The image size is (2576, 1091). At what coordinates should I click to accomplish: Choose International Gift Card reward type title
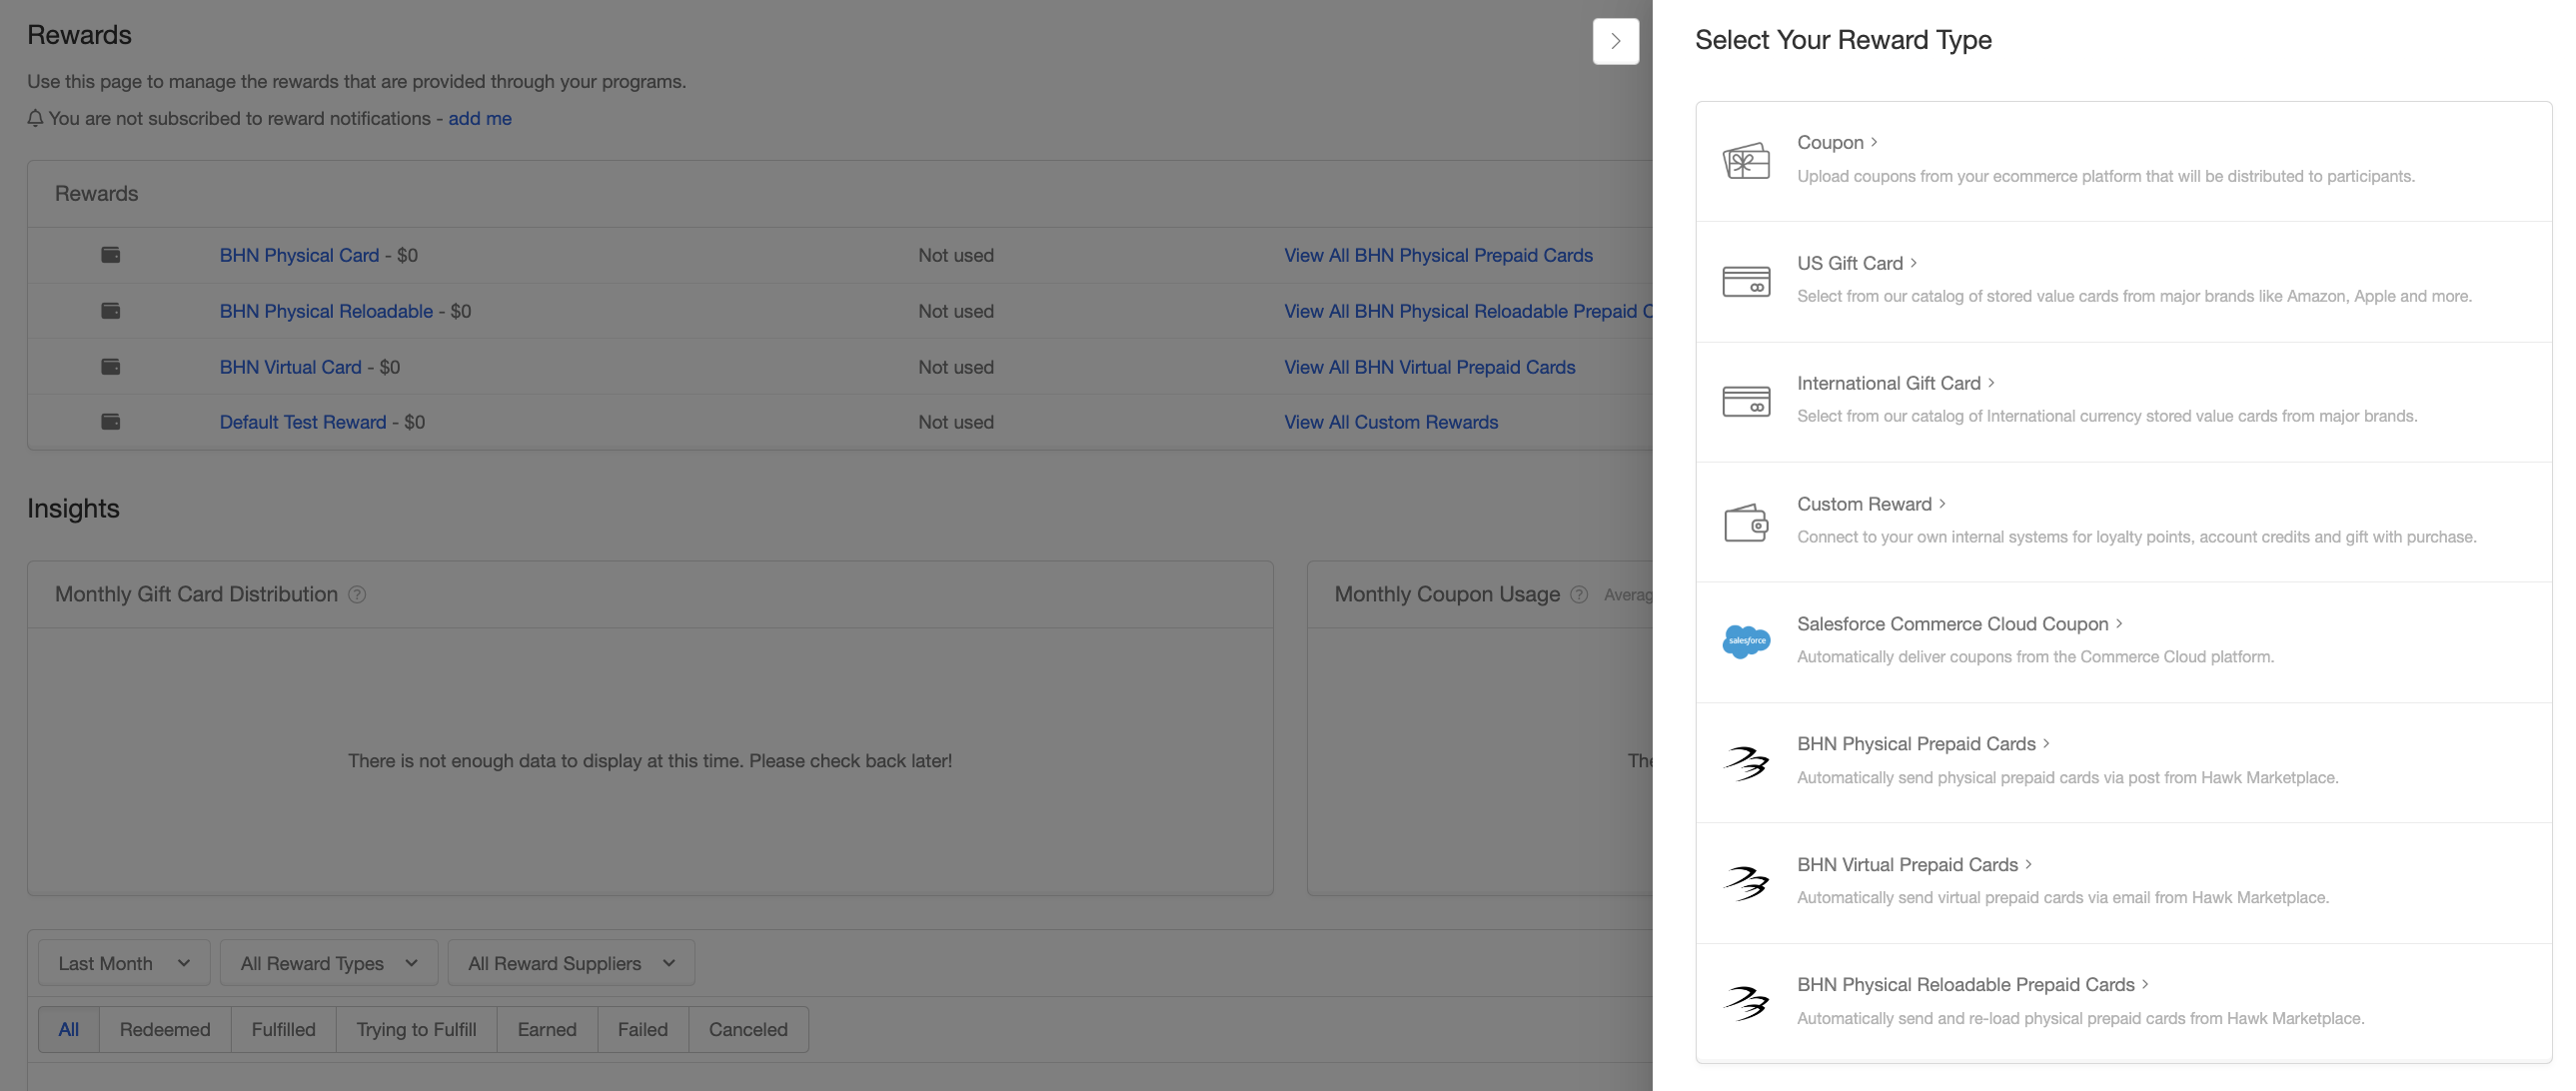(x=1889, y=383)
